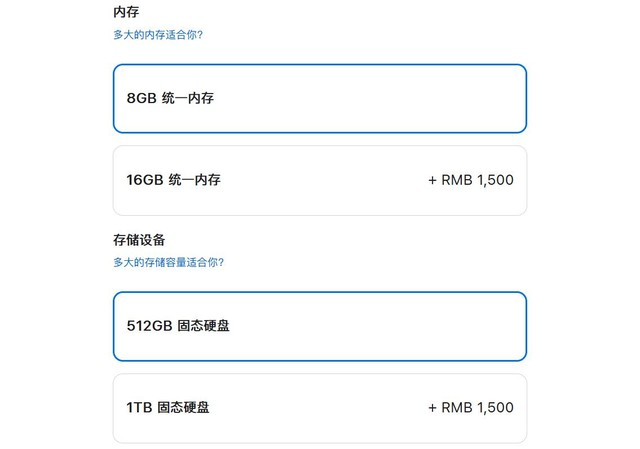Screen dimensions: 640x449
Task: Click the blue border of the selected 8GB card
Action: 320,65
